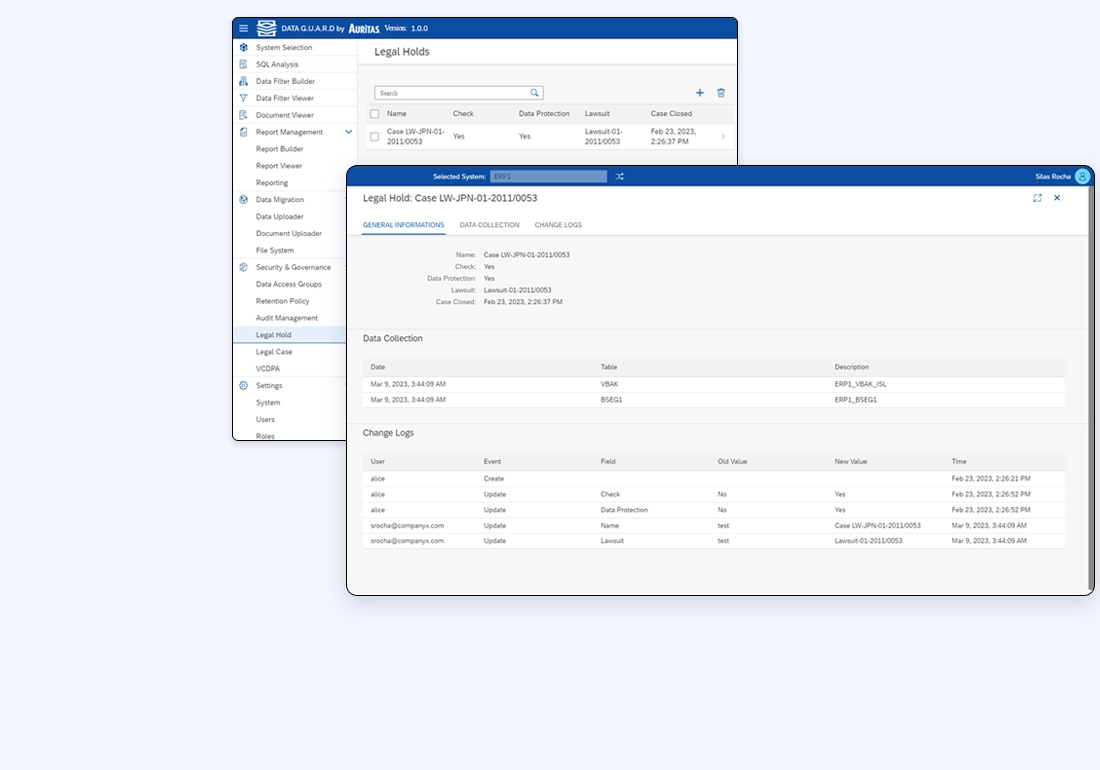1100x770 pixels.
Task: Click the System Selection sidebar icon
Action: (243, 48)
